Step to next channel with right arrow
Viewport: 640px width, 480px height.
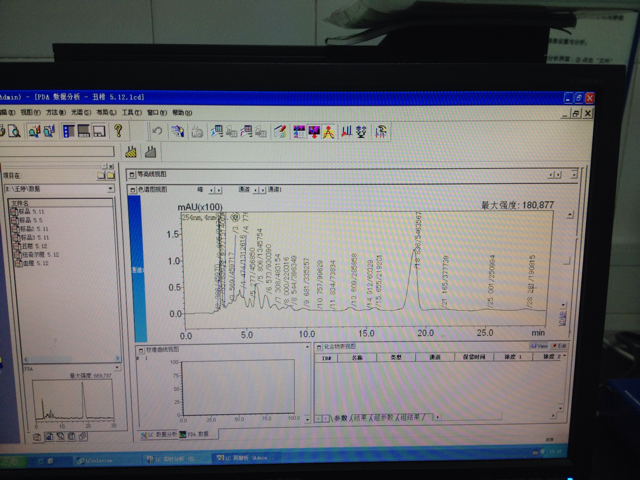click(263, 190)
